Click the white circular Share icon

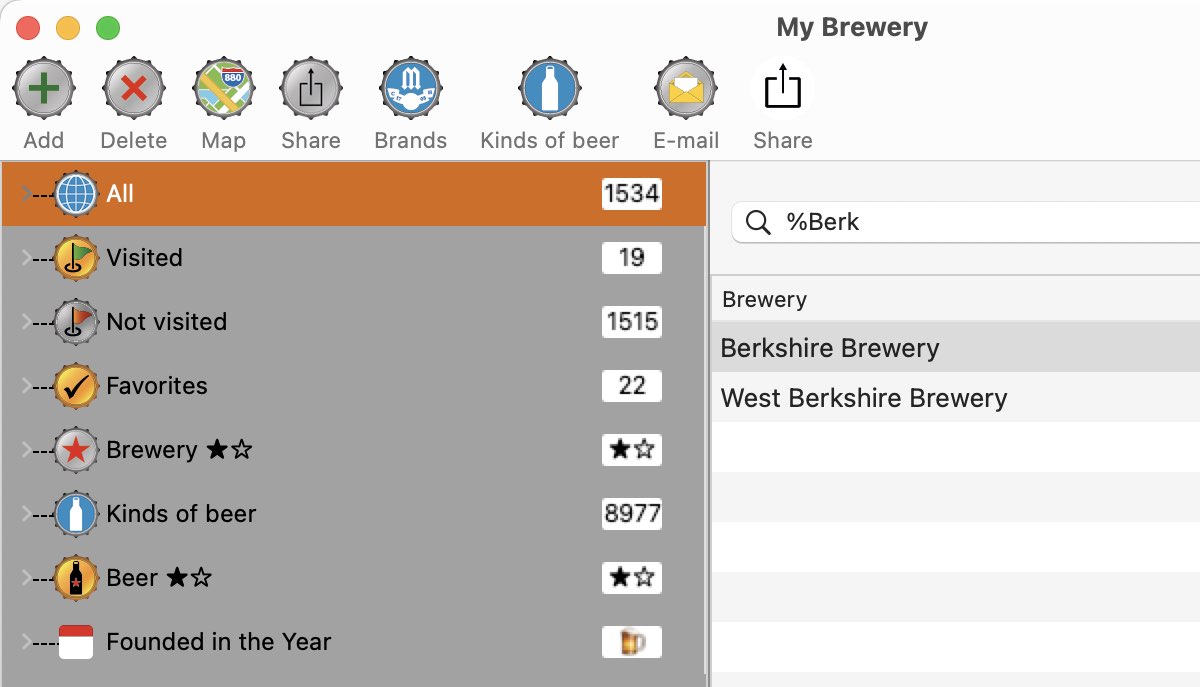click(x=782, y=89)
